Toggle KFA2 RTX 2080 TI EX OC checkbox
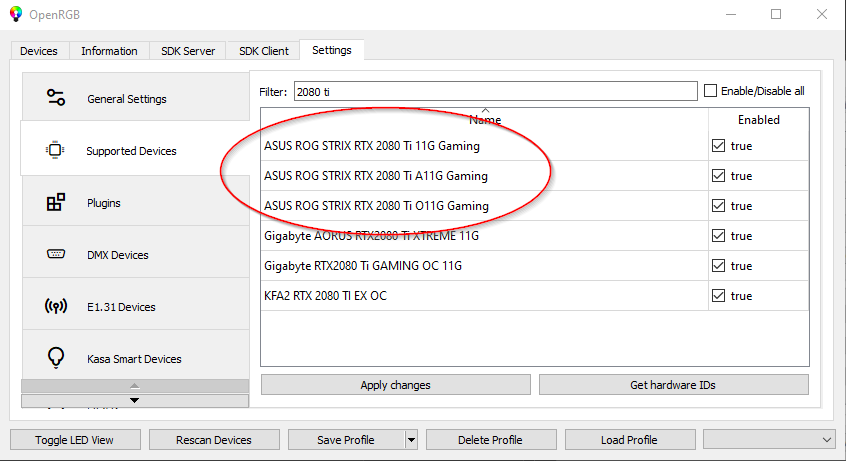Viewport: 846px width, 461px height. coord(718,296)
